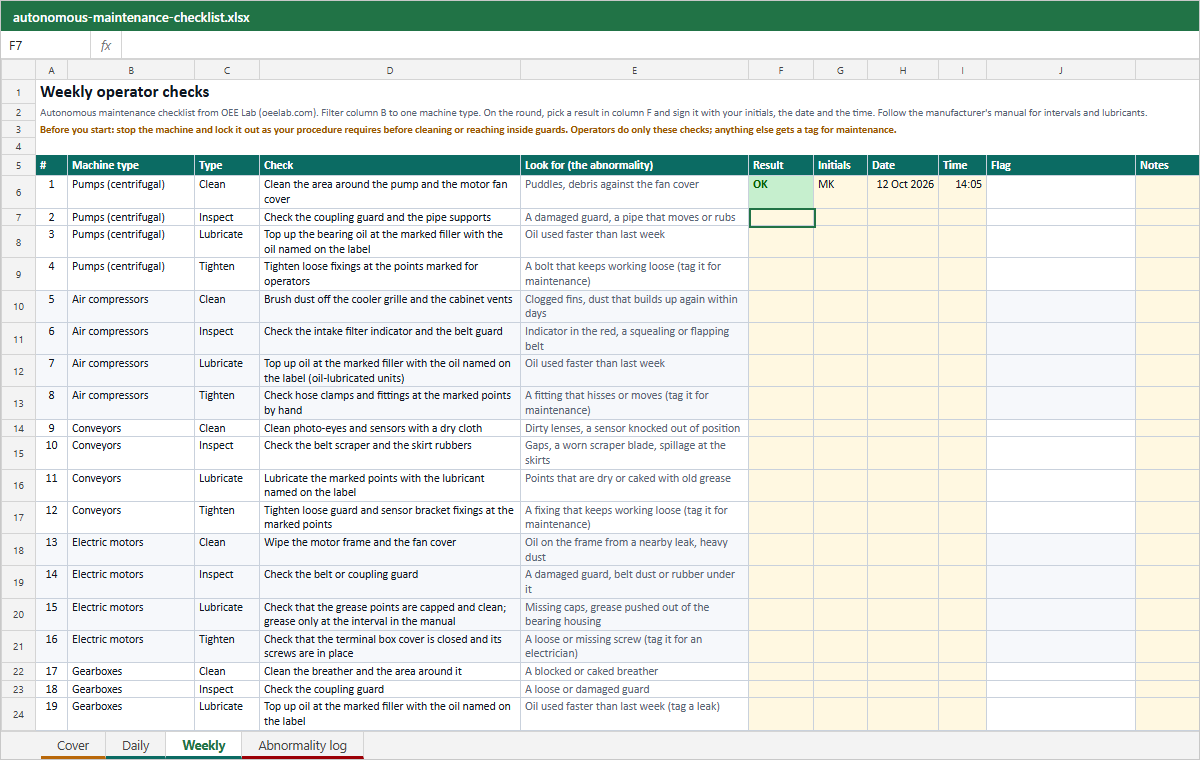The width and height of the screenshot is (1200, 760).
Task: Select the 'MK' initials cell
Action: click(x=840, y=192)
